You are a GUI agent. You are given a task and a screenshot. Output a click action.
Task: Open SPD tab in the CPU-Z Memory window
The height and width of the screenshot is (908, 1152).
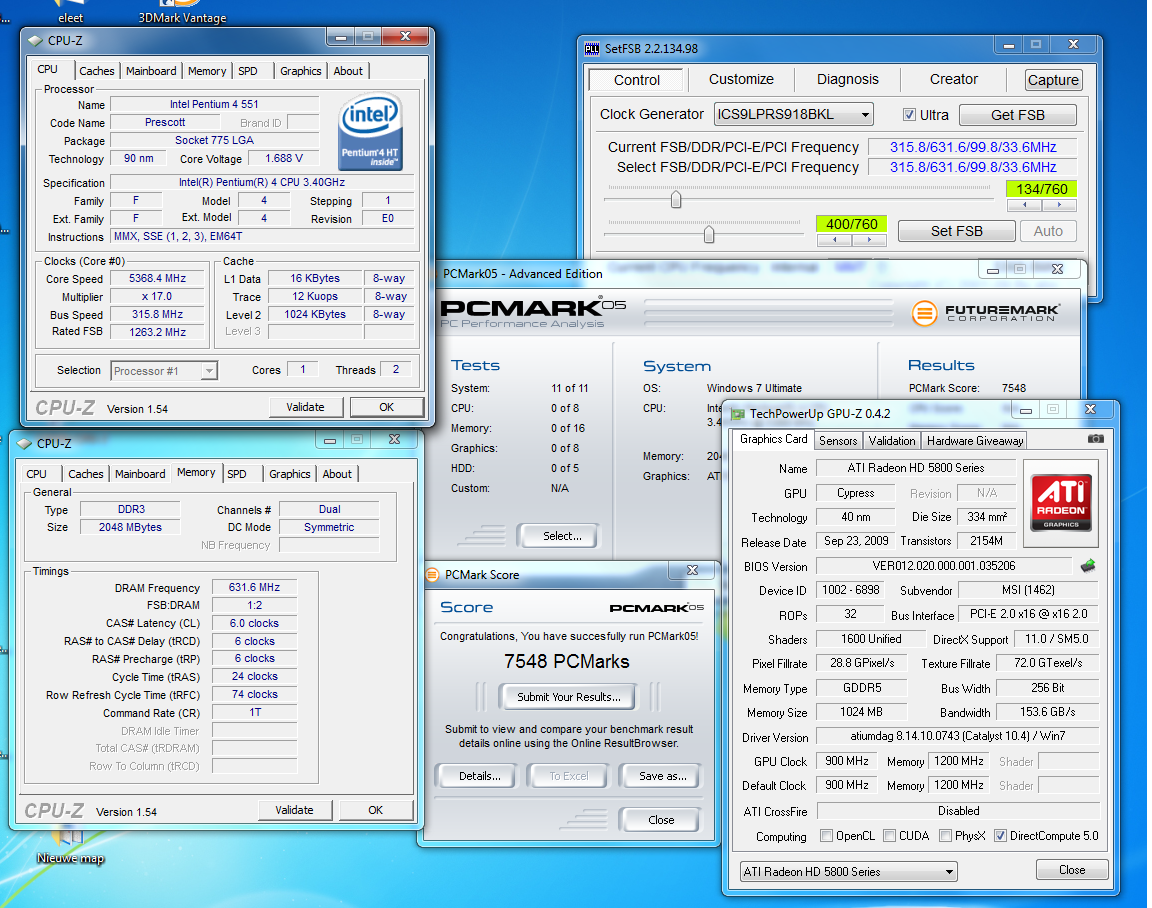pos(237,474)
